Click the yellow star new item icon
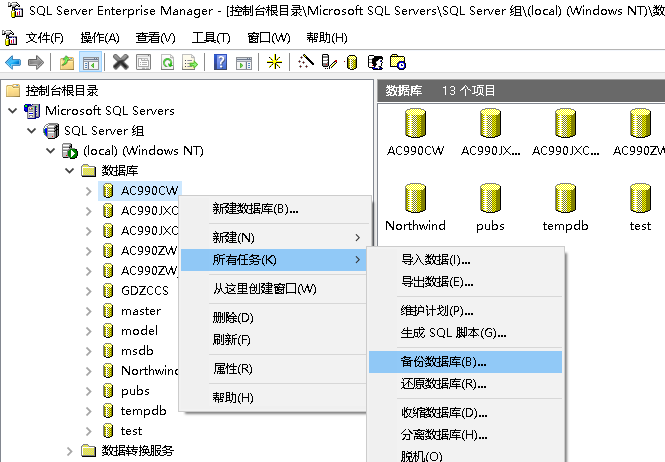The height and width of the screenshot is (462, 665). pyautogui.click(x=274, y=62)
